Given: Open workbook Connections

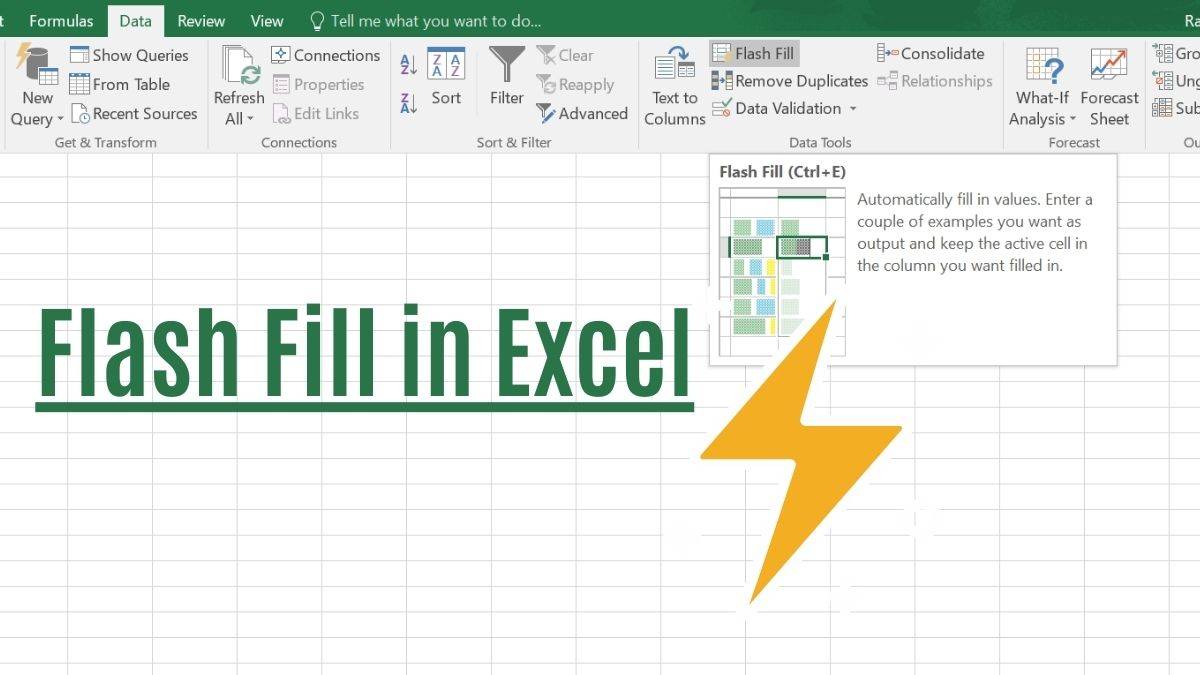Looking at the screenshot, I should click(326, 55).
